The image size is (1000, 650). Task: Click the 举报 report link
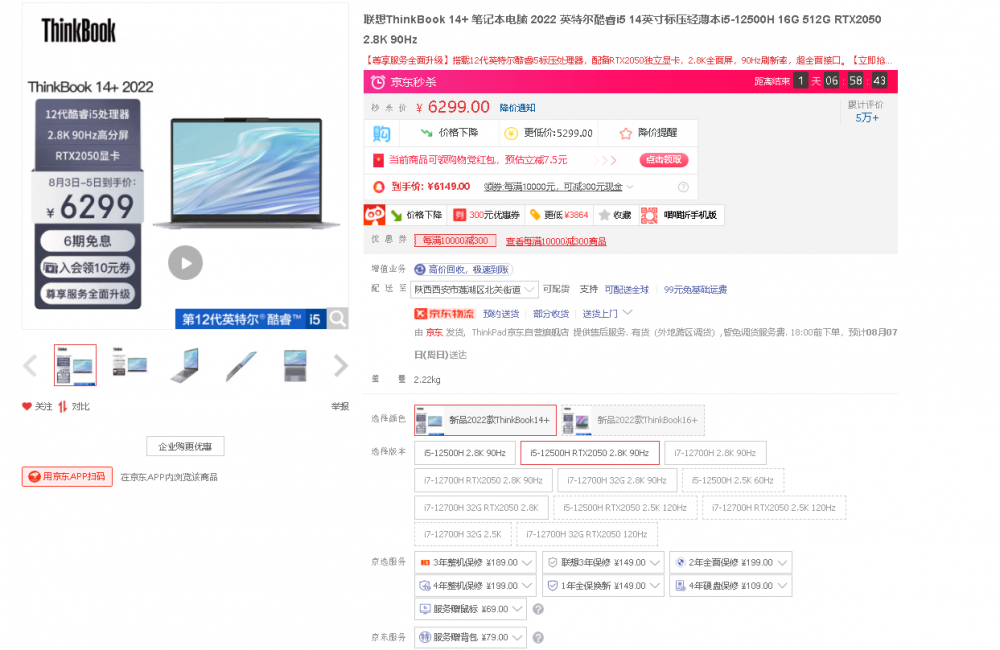[340, 406]
